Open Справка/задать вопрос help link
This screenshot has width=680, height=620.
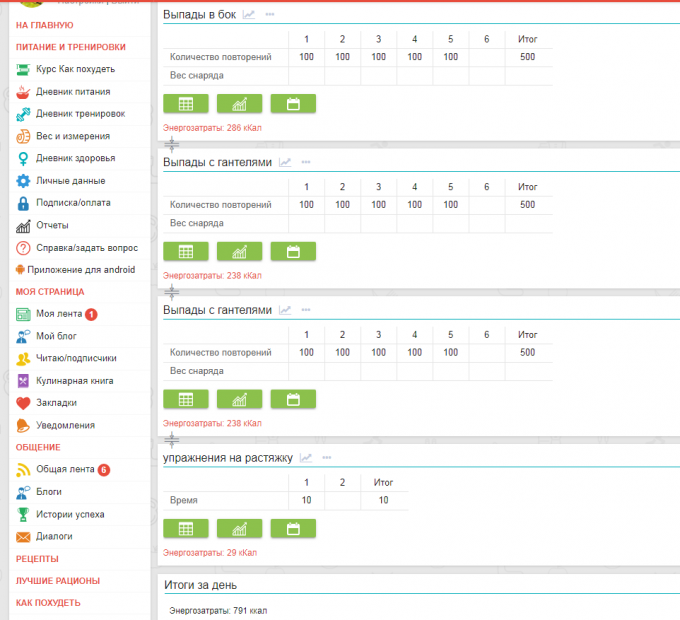(x=86, y=248)
